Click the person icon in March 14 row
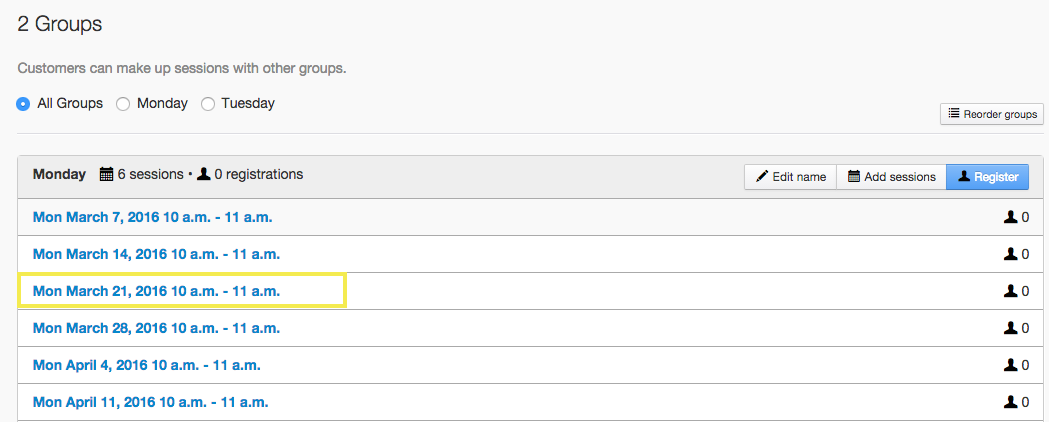The width and height of the screenshot is (1049, 422). (x=1010, y=254)
